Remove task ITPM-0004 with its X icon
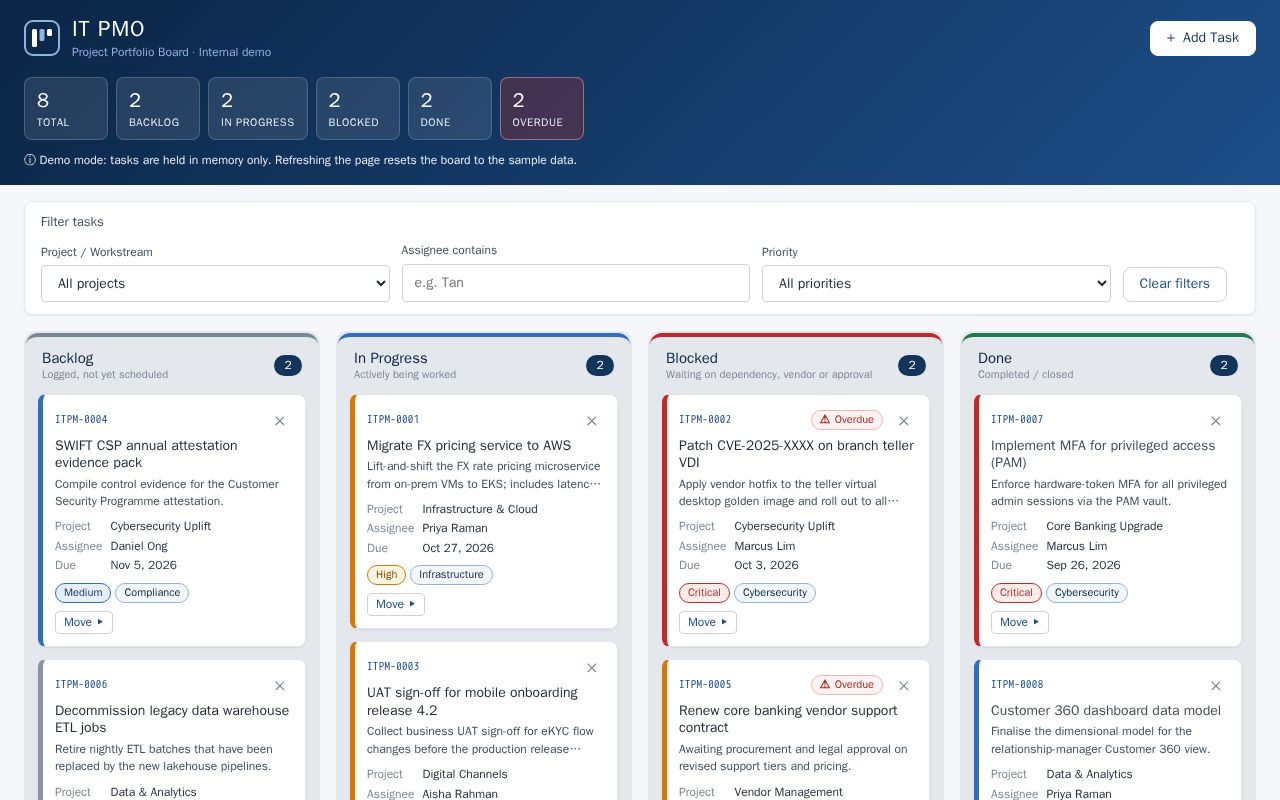Screen dimensions: 1280x800 (x=280, y=421)
